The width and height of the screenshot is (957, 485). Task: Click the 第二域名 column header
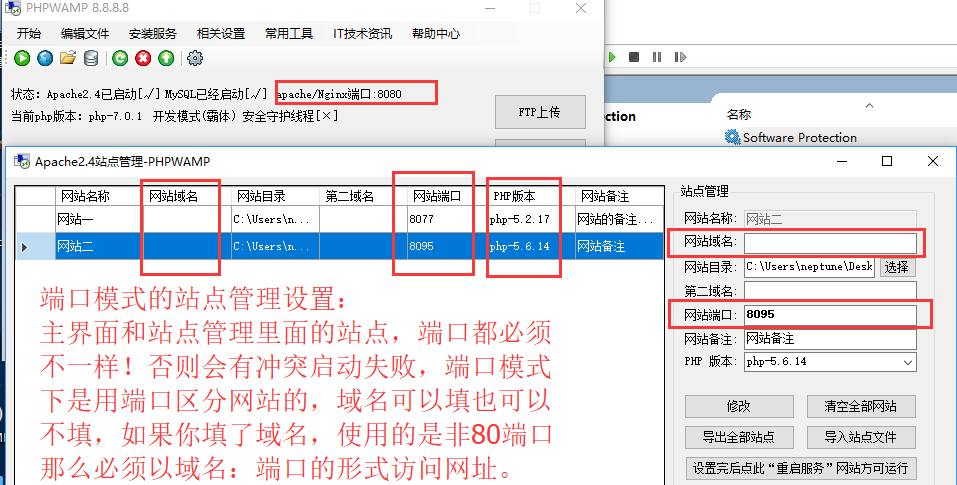coord(363,196)
